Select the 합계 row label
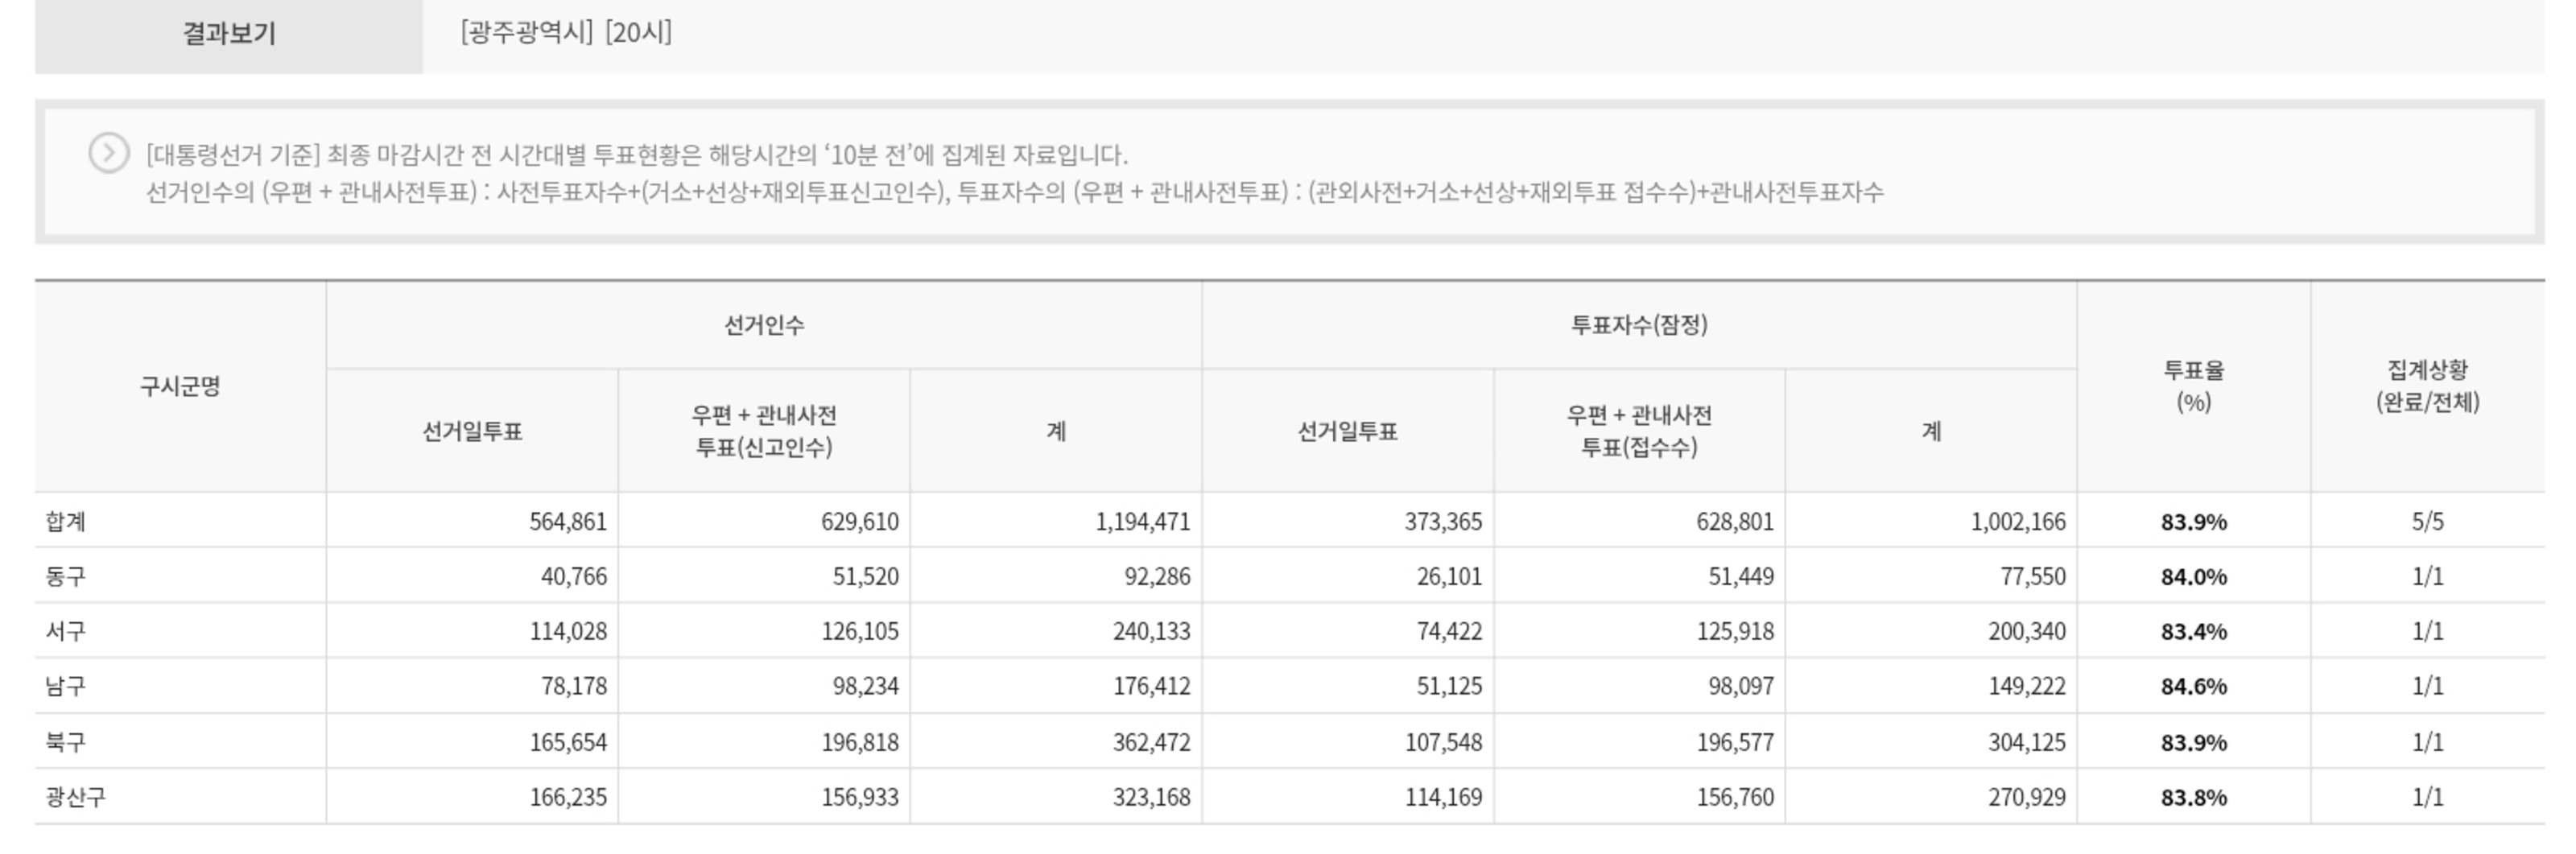The height and width of the screenshot is (854, 2576). 66,521
